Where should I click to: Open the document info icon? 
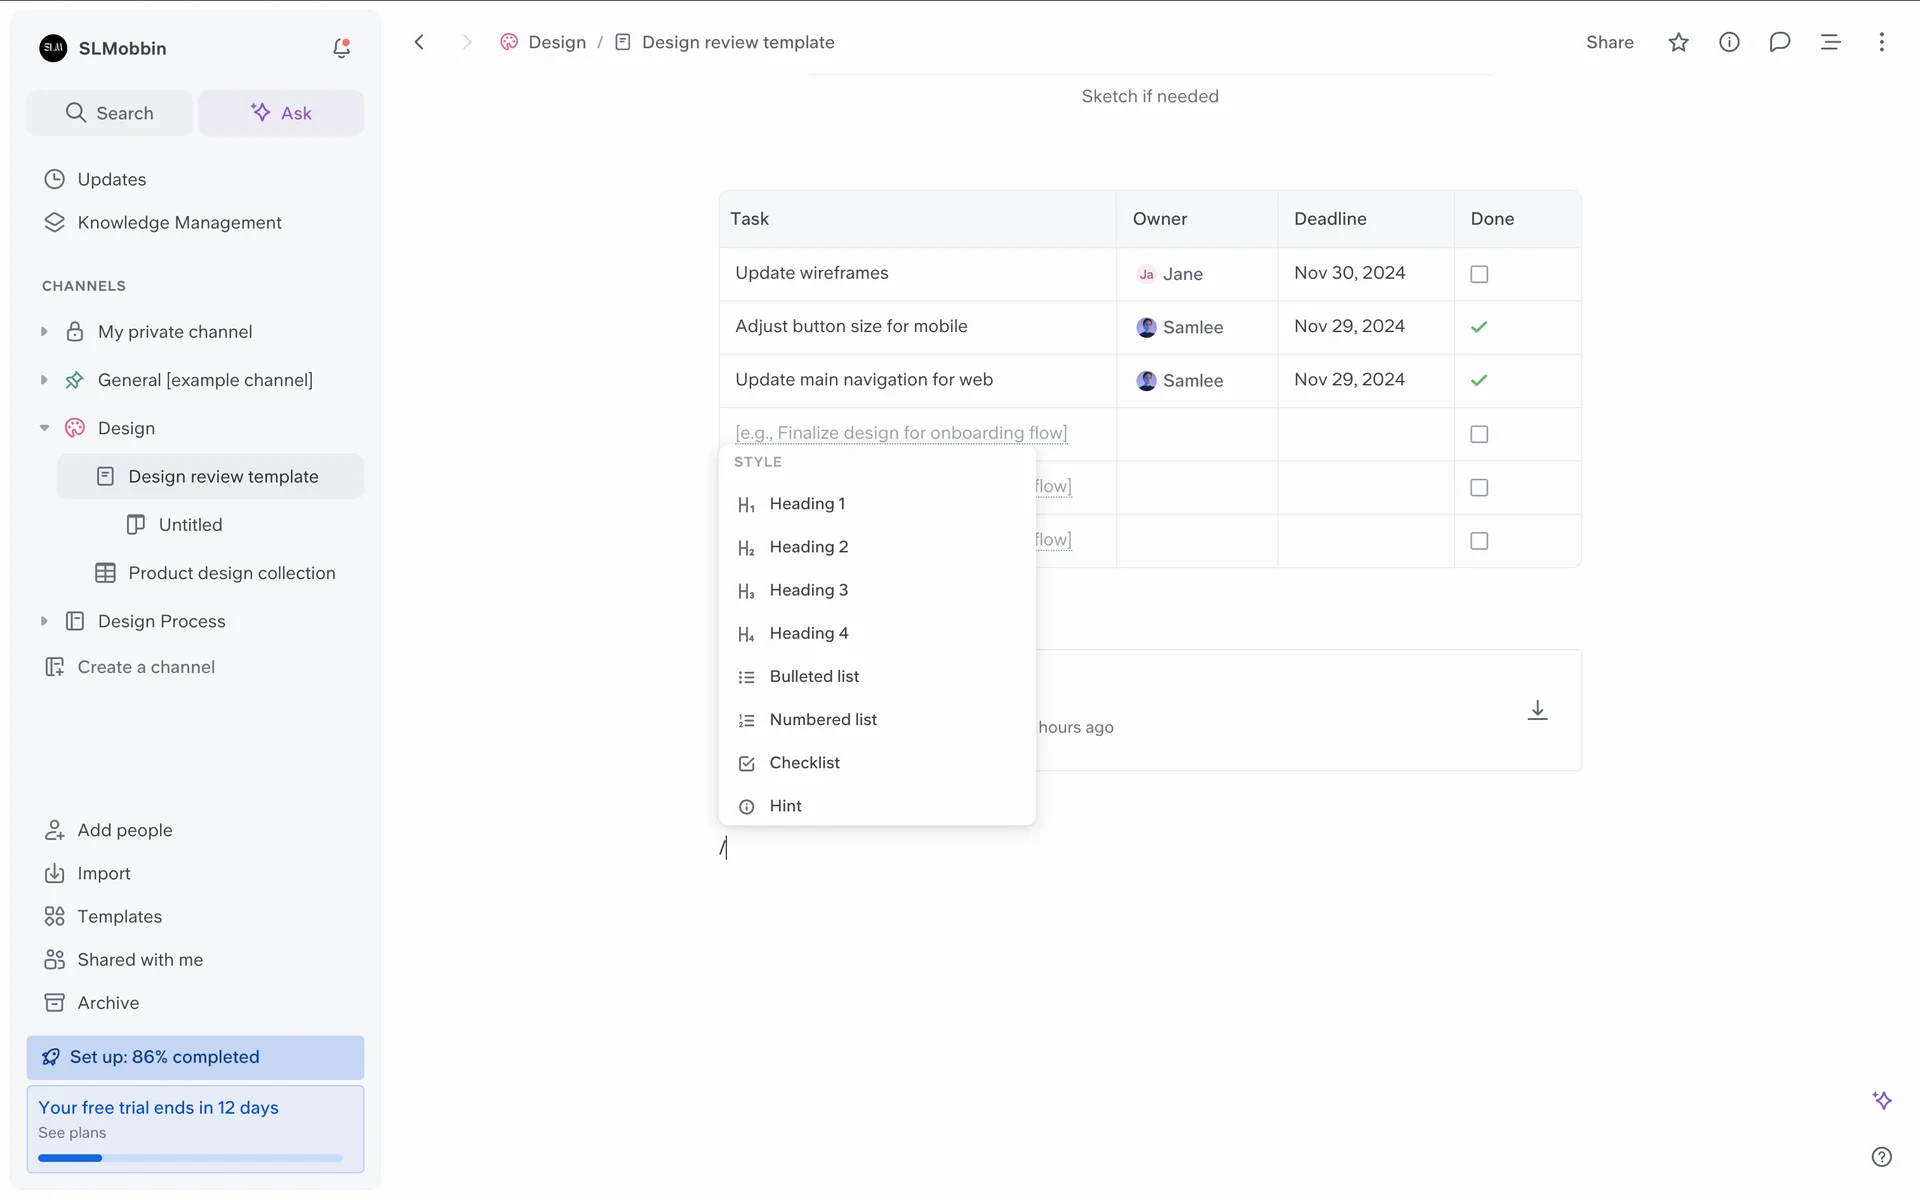click(1729, 42)
